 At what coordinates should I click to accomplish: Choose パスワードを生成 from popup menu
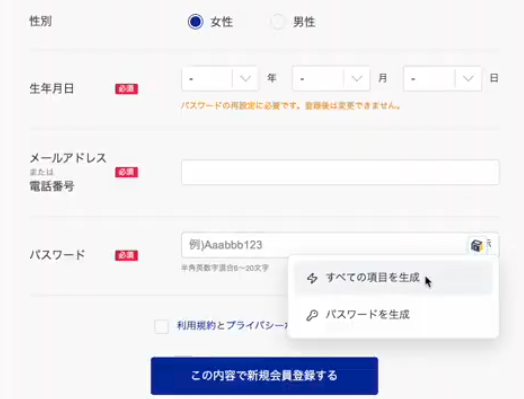[393, 315]
